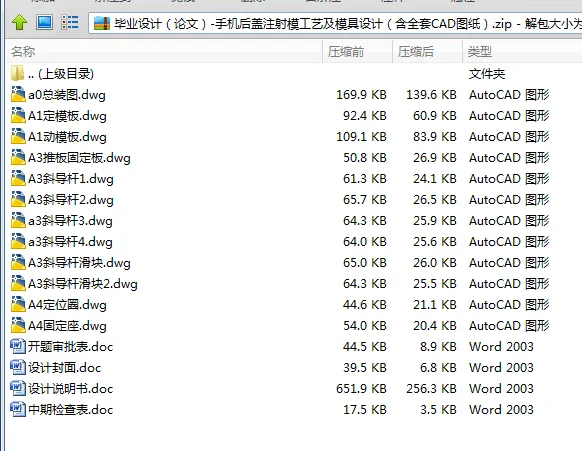Click the 3.5 KB compressed size value

point(438,409)
